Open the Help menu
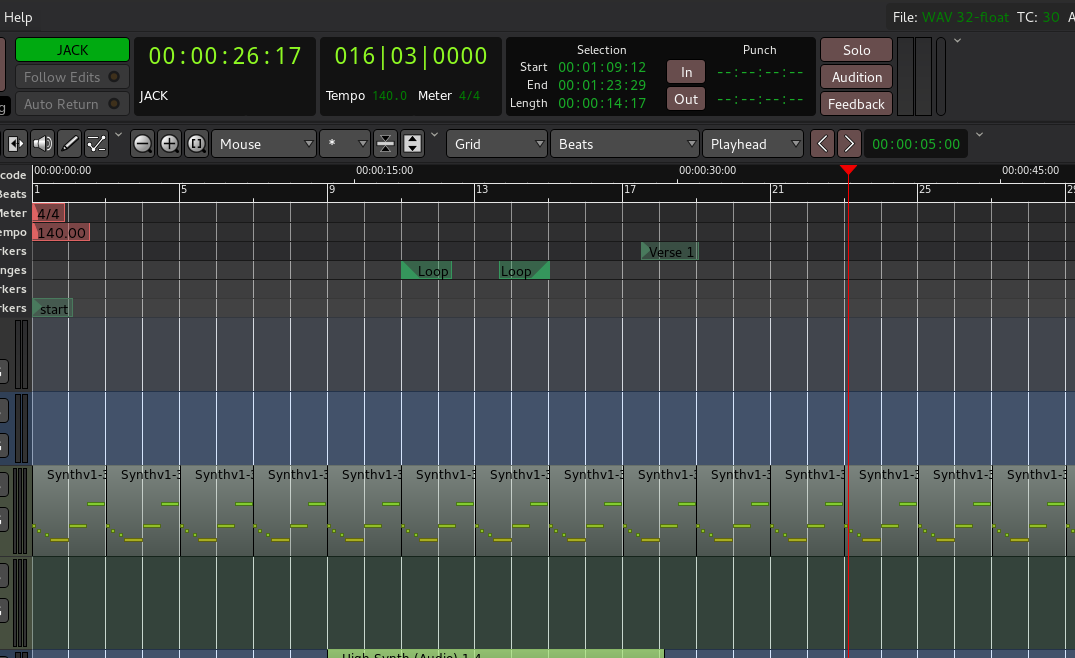Screen dimensions: 1075x658 pos(18,17)
